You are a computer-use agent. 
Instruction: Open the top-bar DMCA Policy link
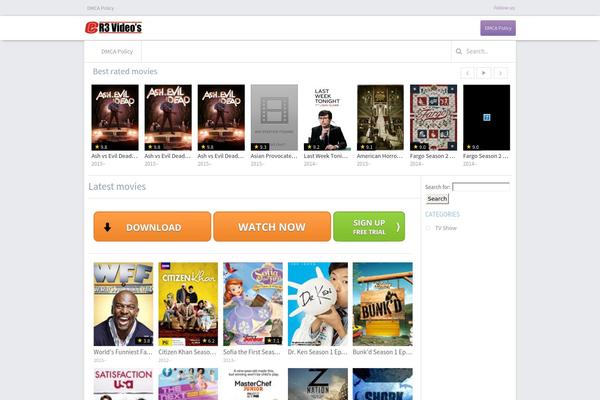click(x=100, y=8)
